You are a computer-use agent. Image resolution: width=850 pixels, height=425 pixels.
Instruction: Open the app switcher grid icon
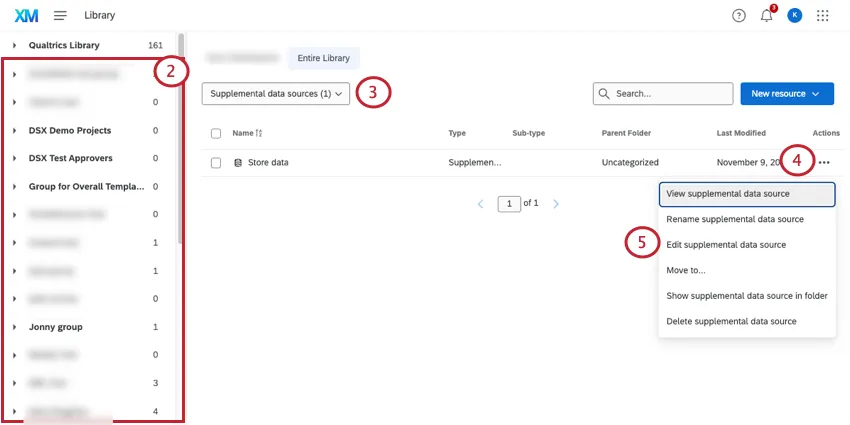point(823,15)
